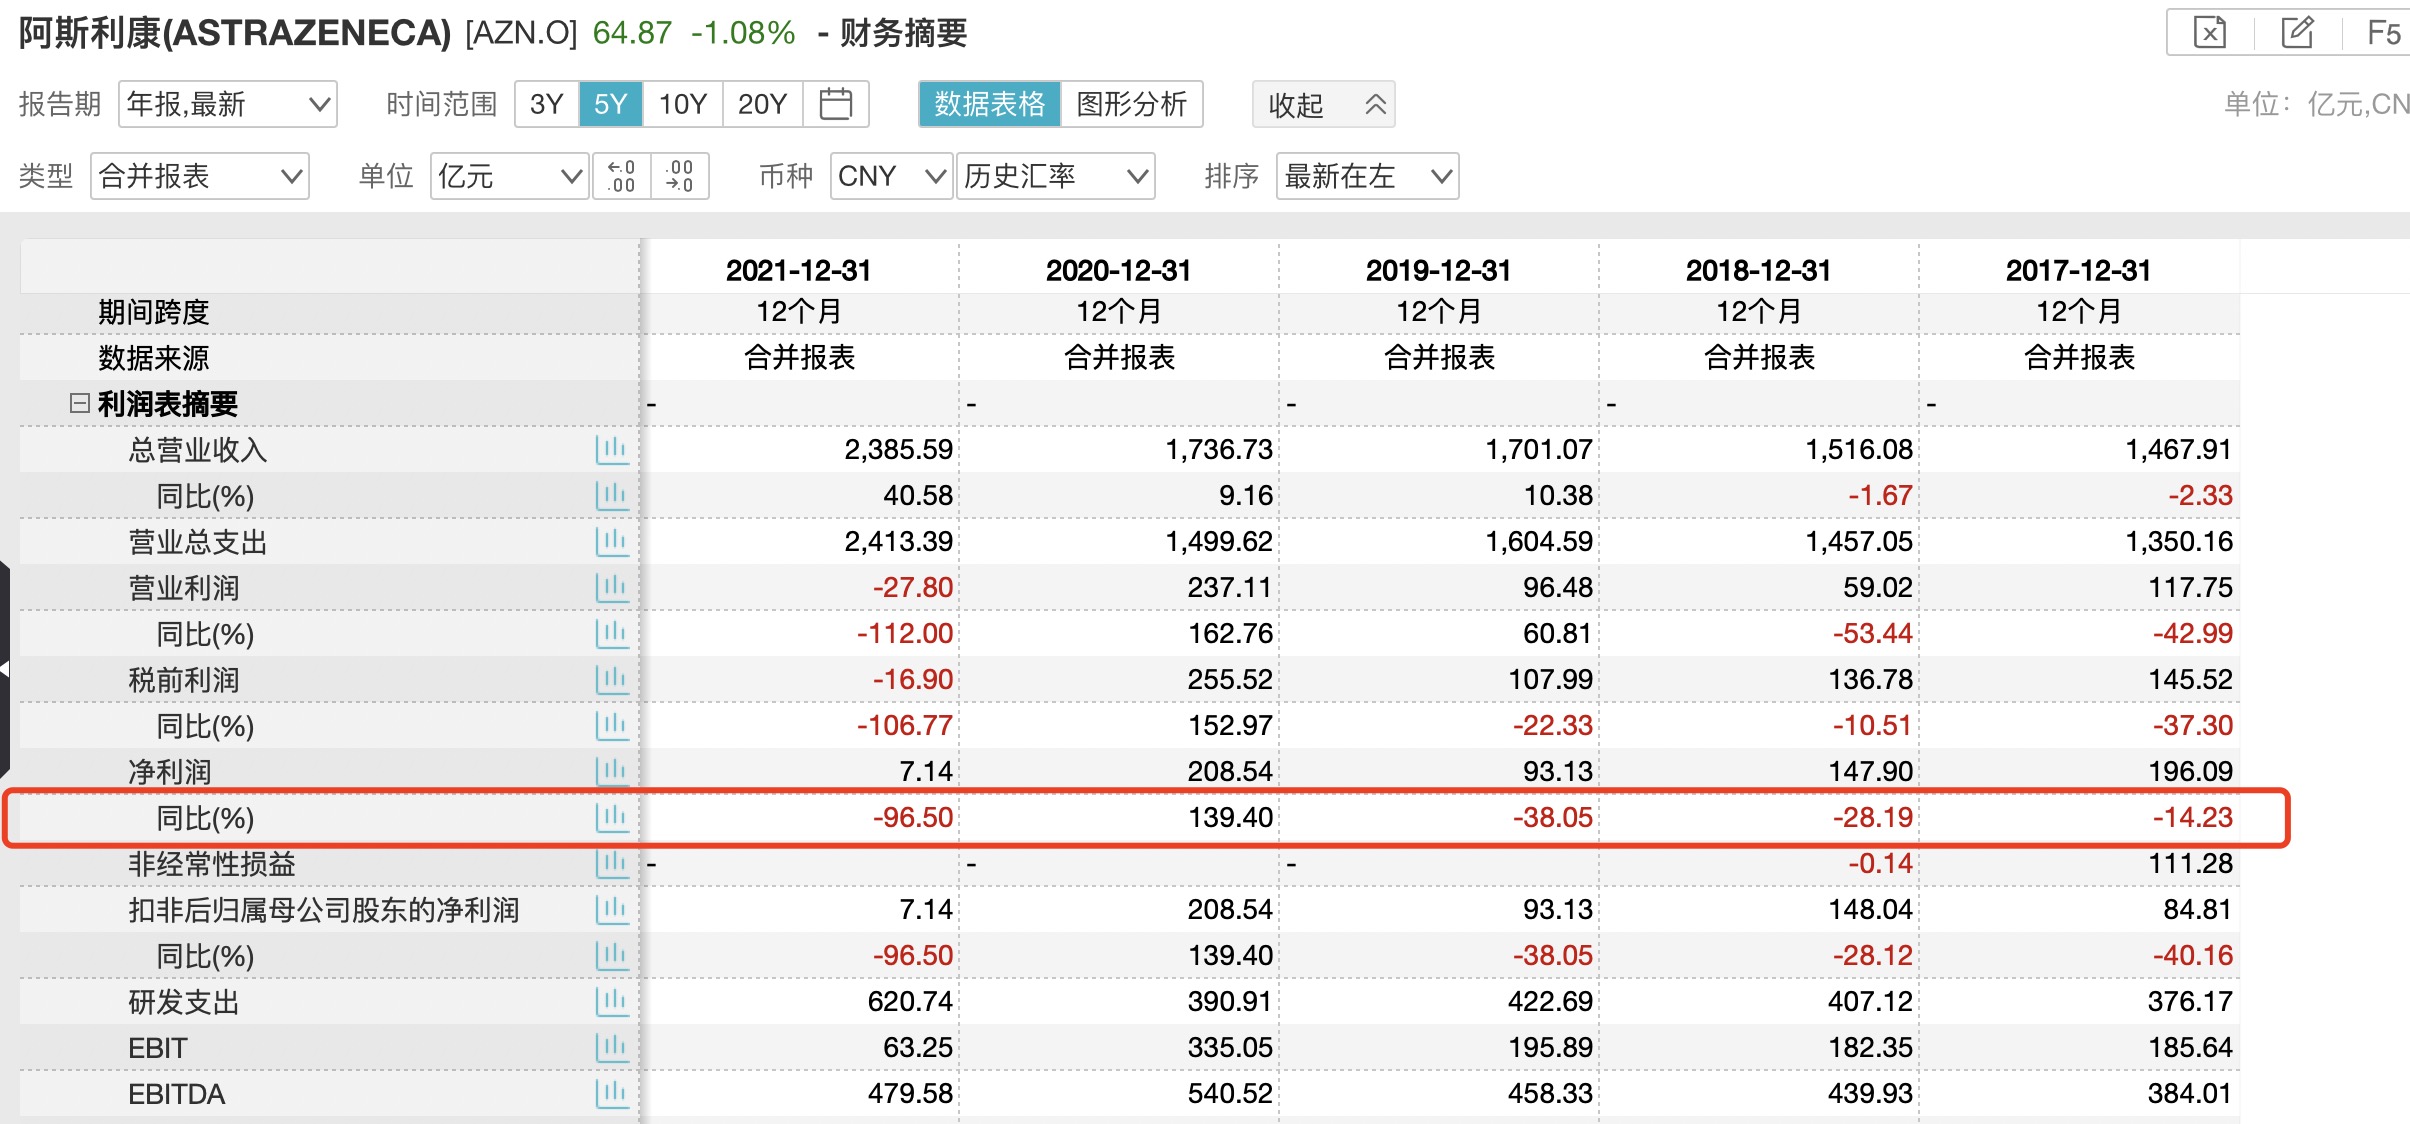2410x1124 pixels.
Task: Click the 收起 collapse button
Action: click(1323, 104)
